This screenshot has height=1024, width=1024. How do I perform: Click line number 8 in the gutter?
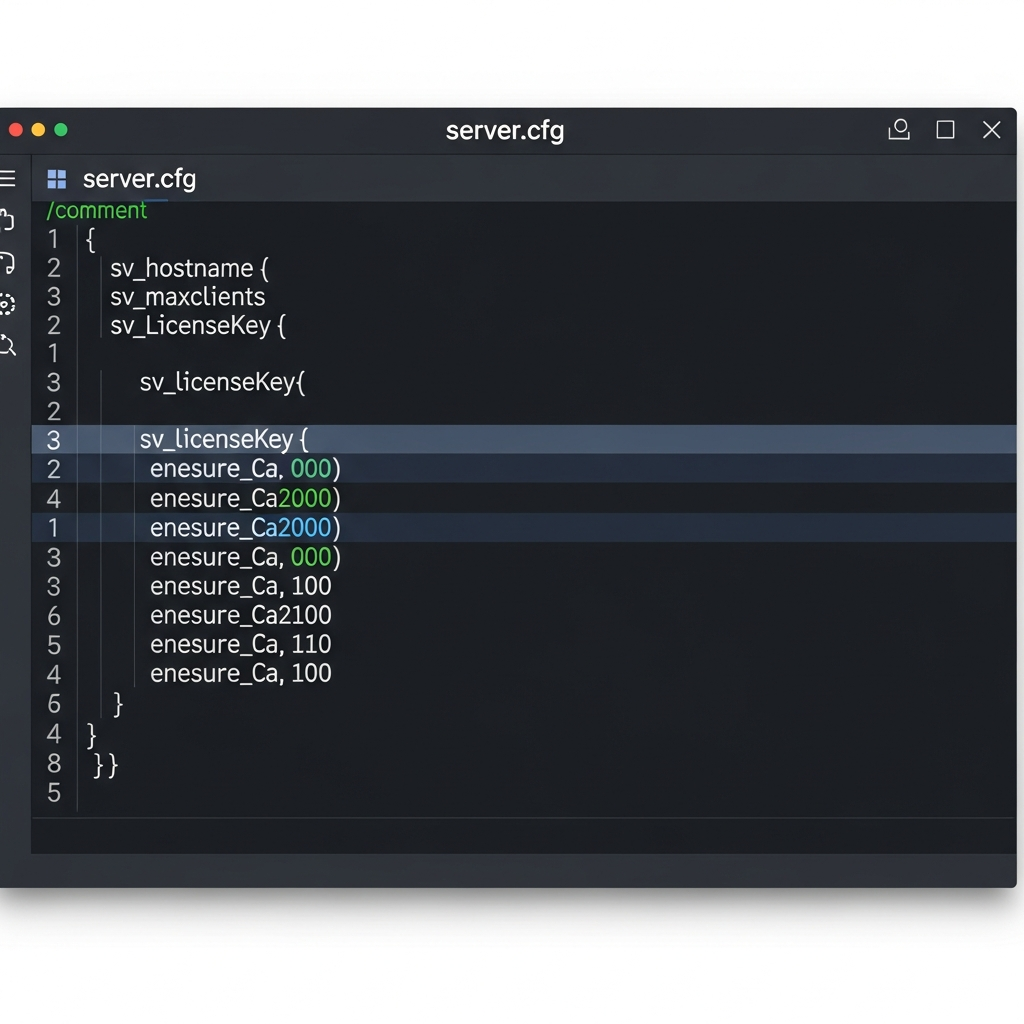(x=54, y=763)
